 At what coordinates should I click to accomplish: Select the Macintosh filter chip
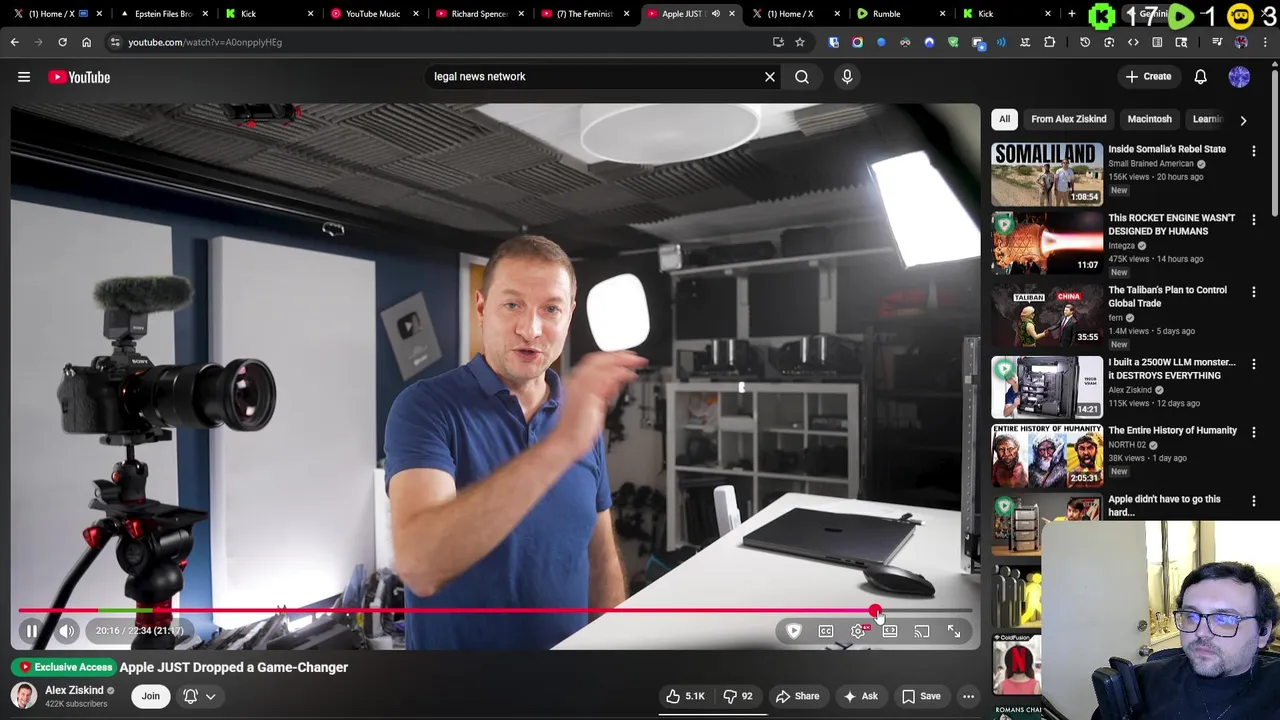[1149, 119]
